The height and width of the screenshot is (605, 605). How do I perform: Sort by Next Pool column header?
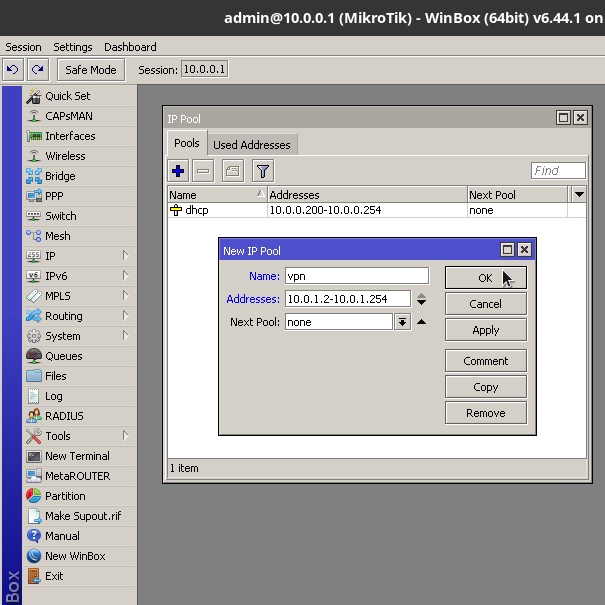point(517,195)
